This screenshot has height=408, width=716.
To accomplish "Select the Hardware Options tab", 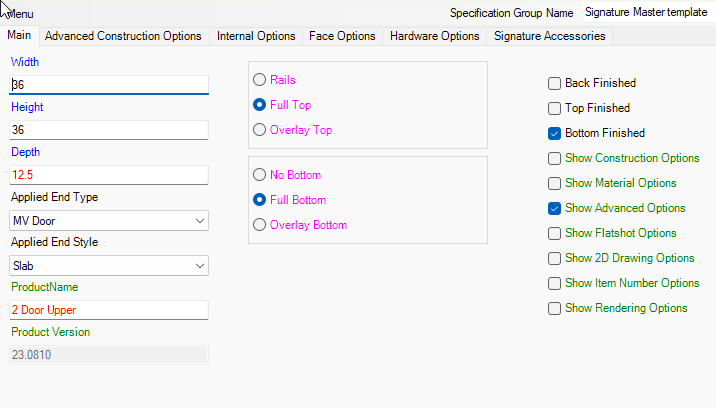I will 434,36.
